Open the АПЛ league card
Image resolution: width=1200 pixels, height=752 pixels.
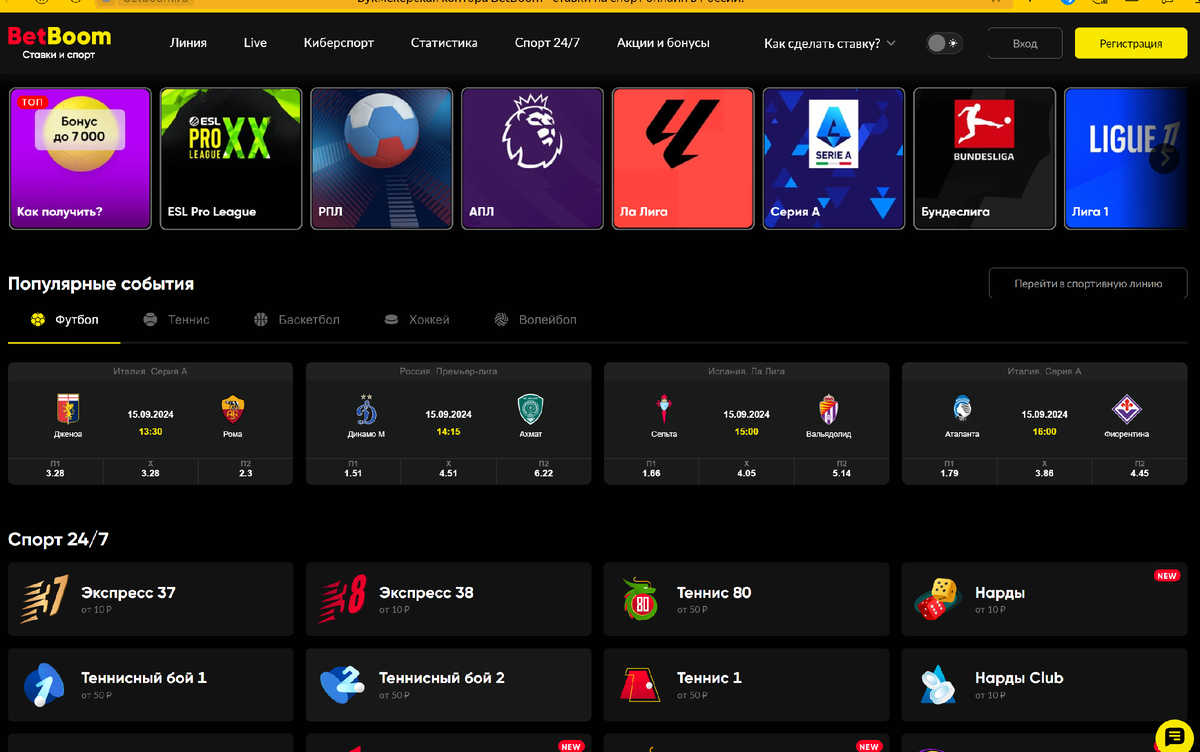pyautogui.click(x=533, y=158)
